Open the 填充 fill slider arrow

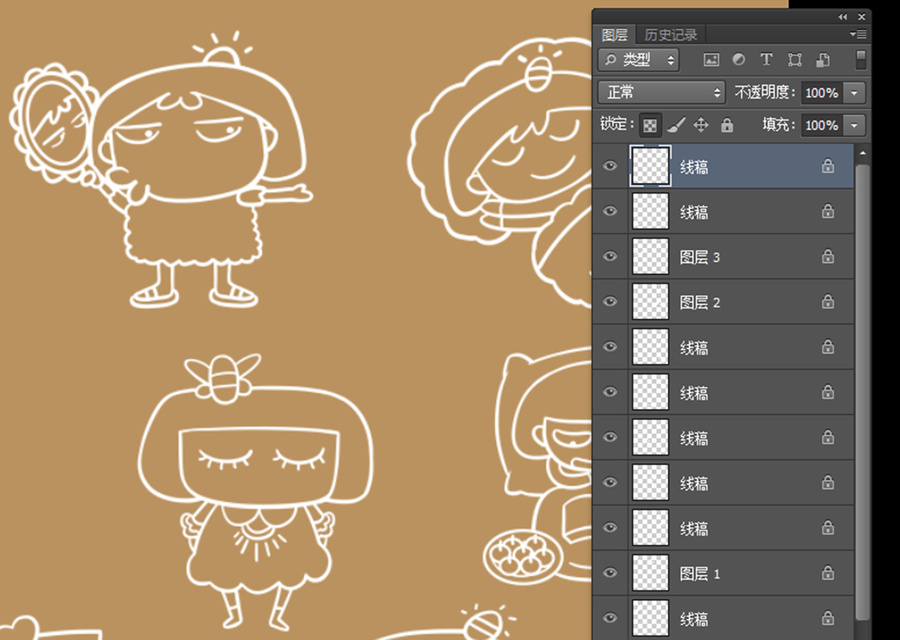[854, 125]
